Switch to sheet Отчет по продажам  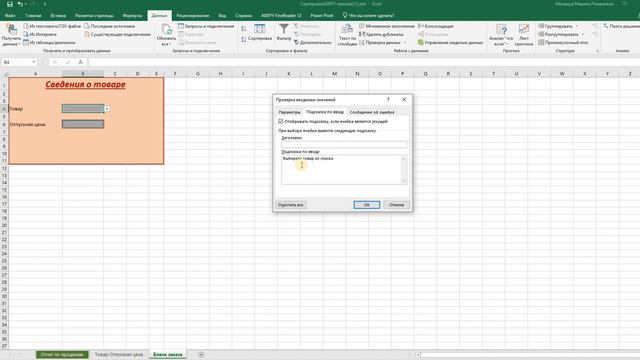62,355
